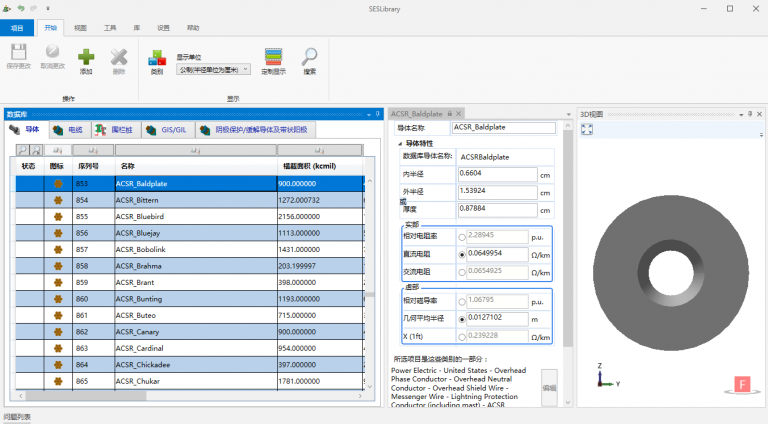Switch to the 视图 ribbon tab

click(80, 28)
